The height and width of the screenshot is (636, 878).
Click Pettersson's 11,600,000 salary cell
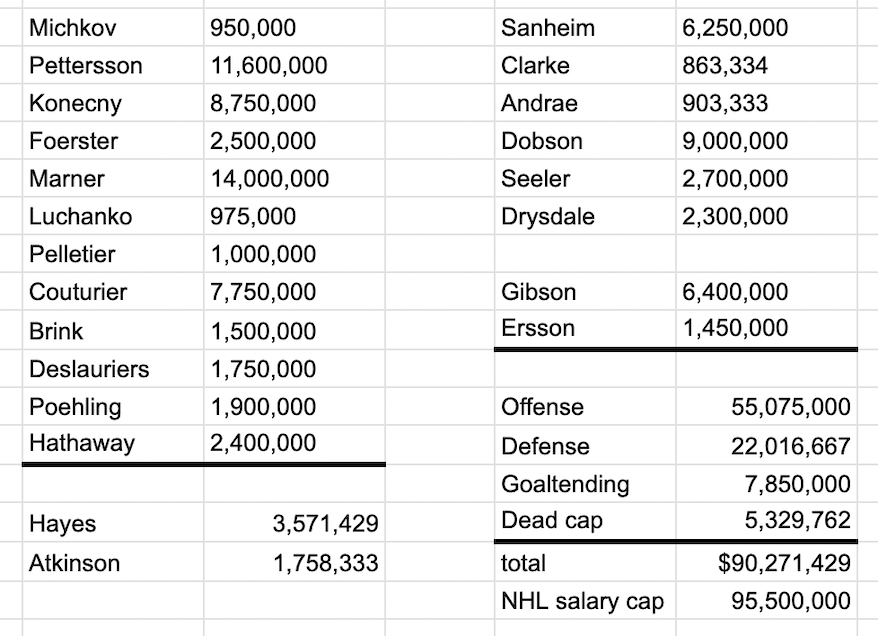point(293,66)
